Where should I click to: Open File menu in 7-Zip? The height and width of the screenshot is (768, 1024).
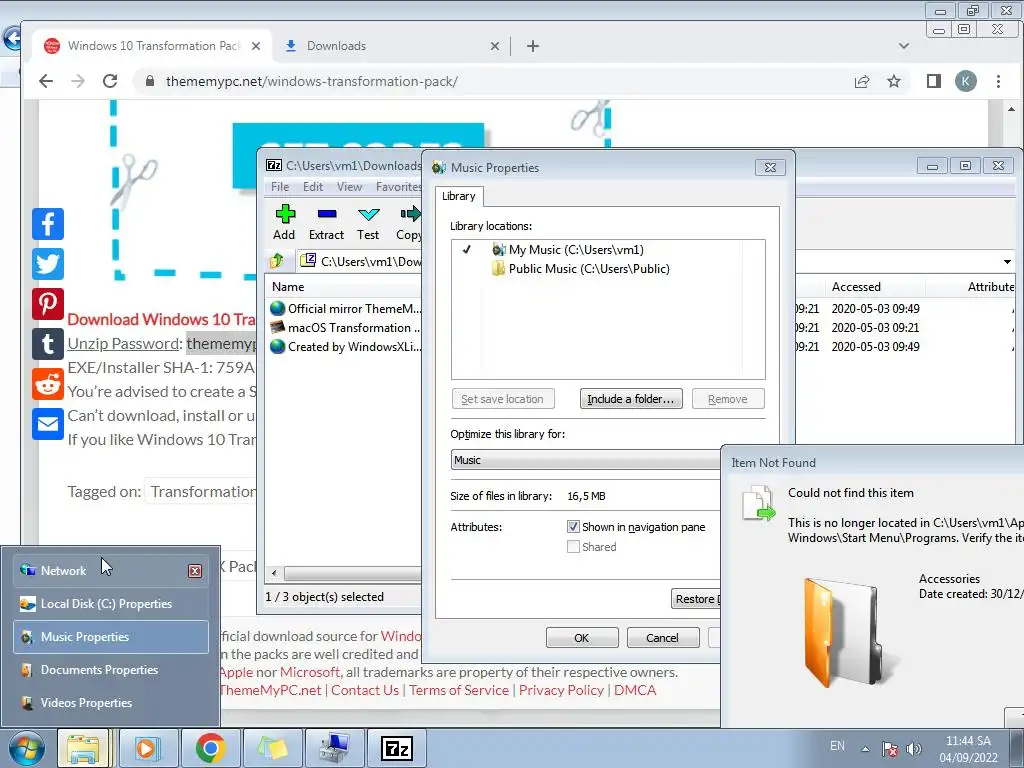[x=280, y=187]
